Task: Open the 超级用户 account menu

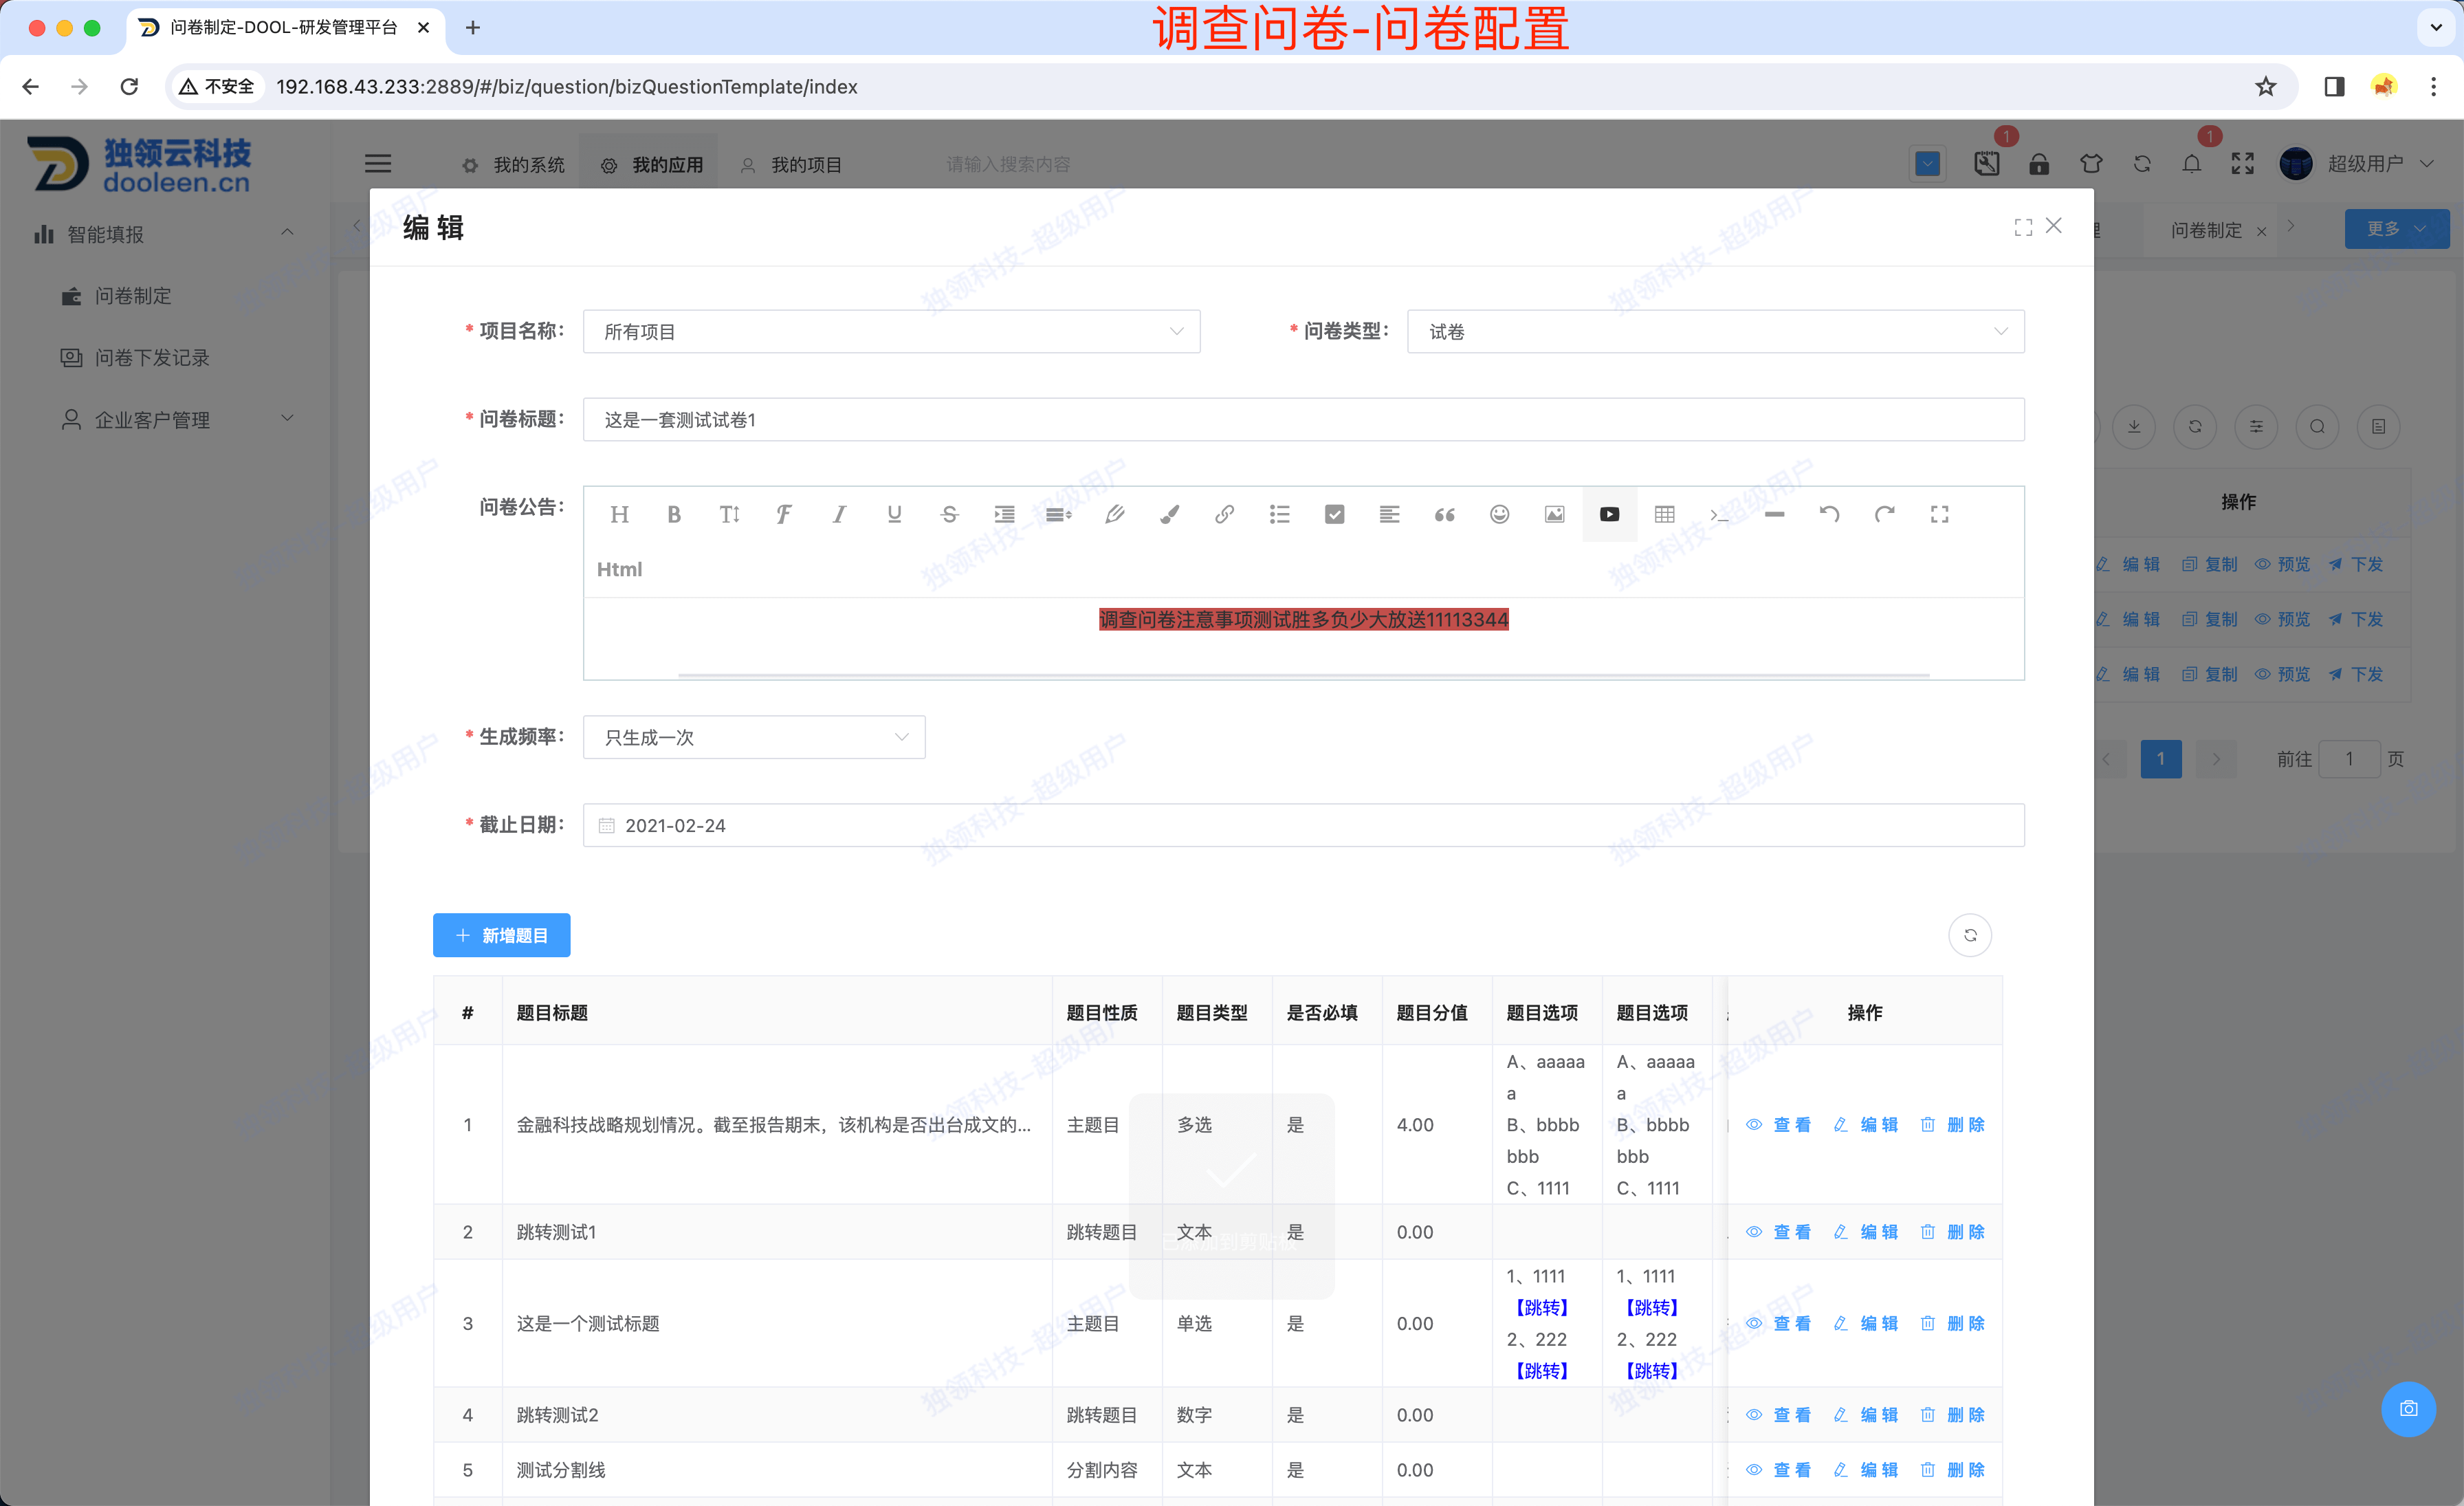Action: 2356,164
